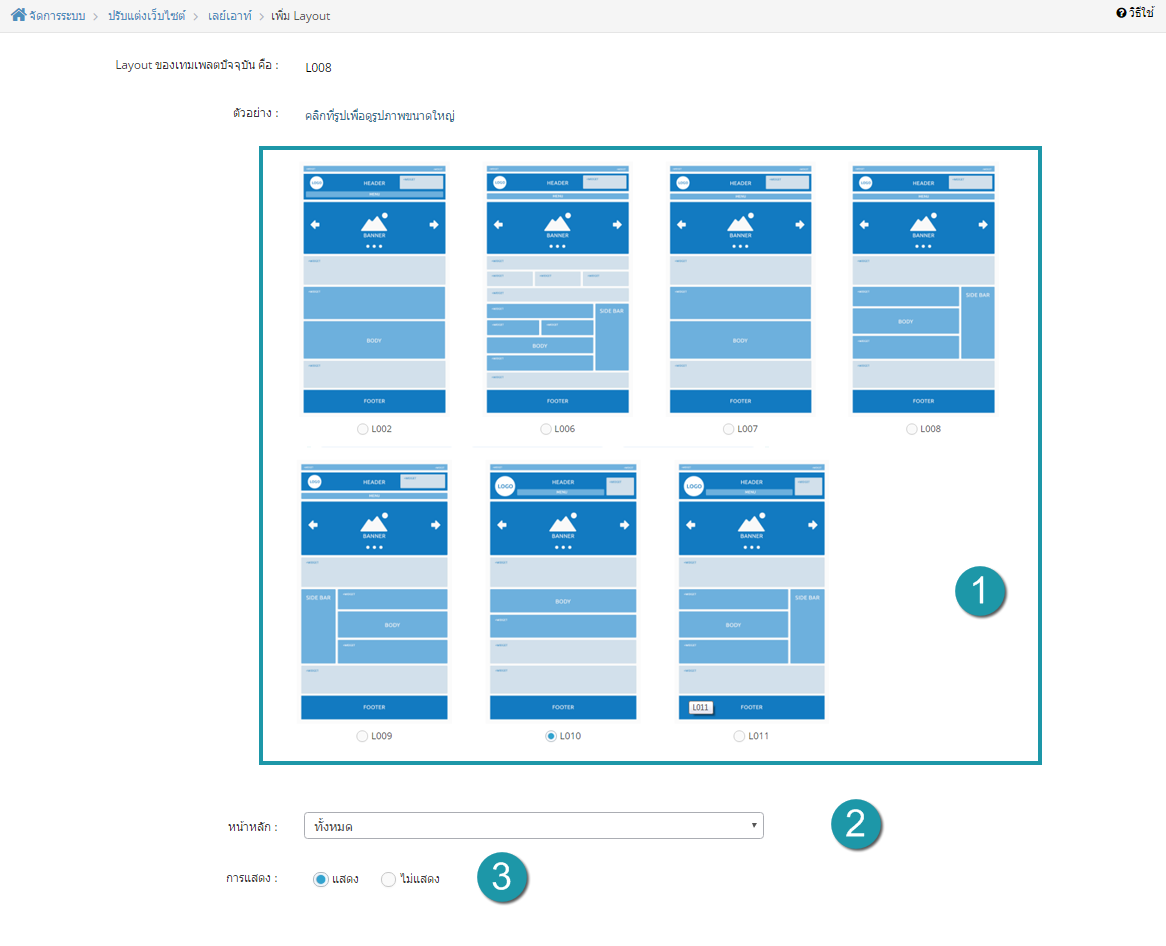This screenshot has width=1166, height=946.
Task: Select the แสดง display radio option
Action: click(x=321, y=880)
